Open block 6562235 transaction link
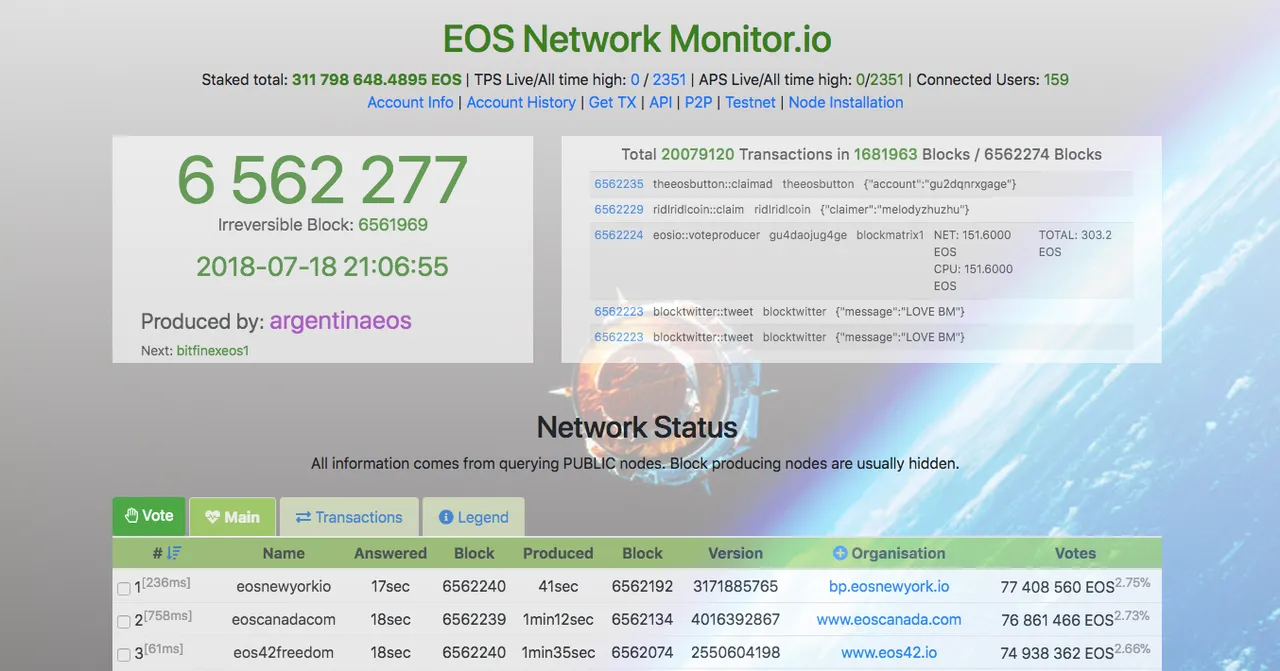The height and width of the screenshot is (671, 1280). pos(619,184)
